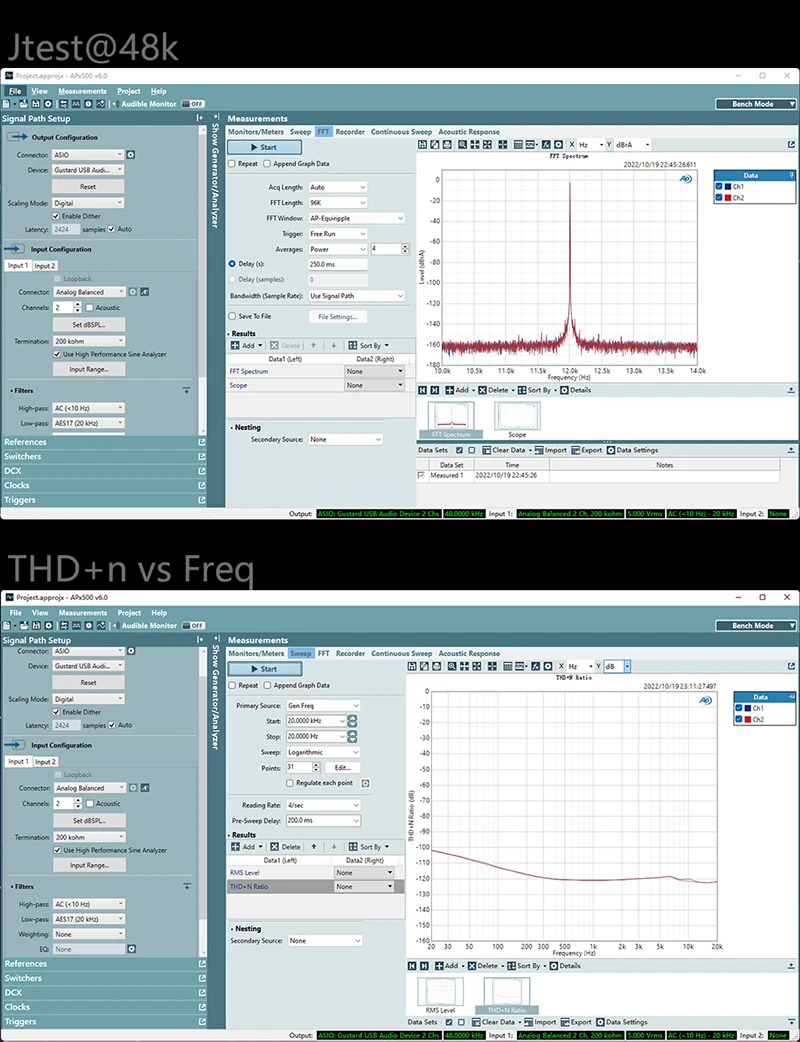Open settings icon beside Regulate each point
800x1042 pixels.
[x=365, y=783]
